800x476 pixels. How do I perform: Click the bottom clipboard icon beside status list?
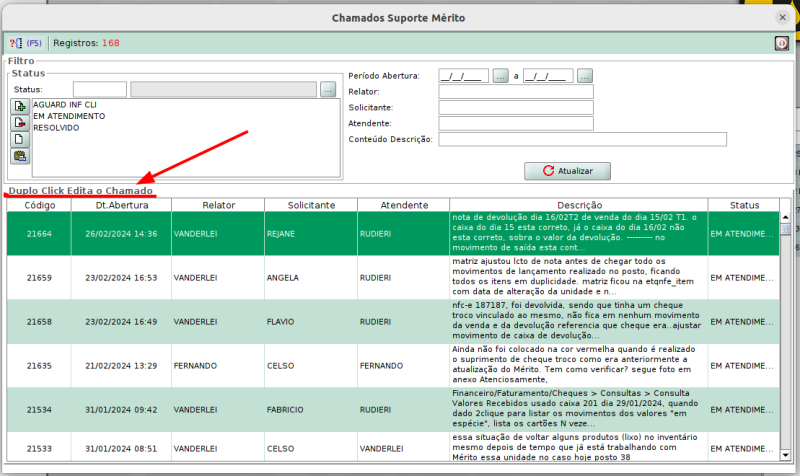(20, 156)
